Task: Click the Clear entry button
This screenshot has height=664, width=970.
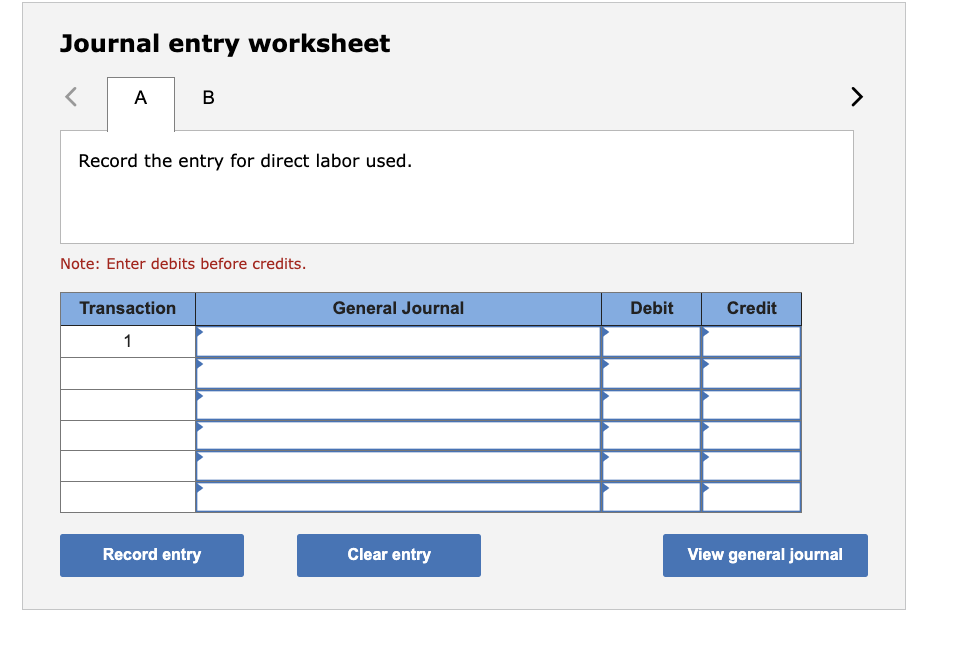Action: coord(388,555)
